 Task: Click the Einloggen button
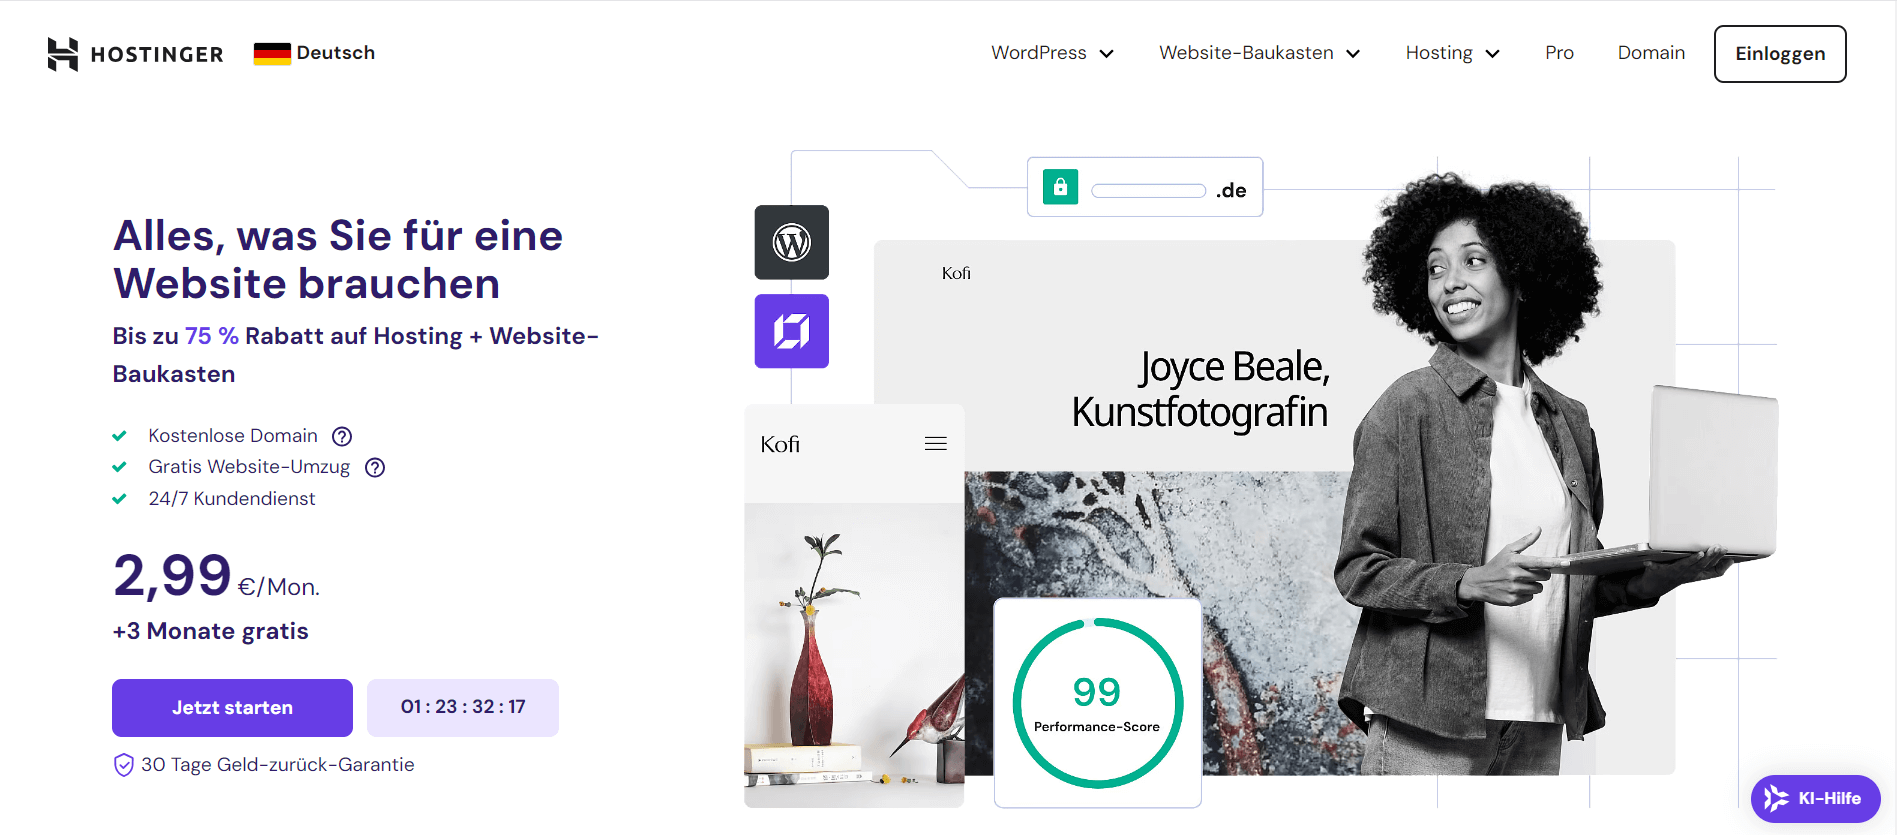[1779, 54]
